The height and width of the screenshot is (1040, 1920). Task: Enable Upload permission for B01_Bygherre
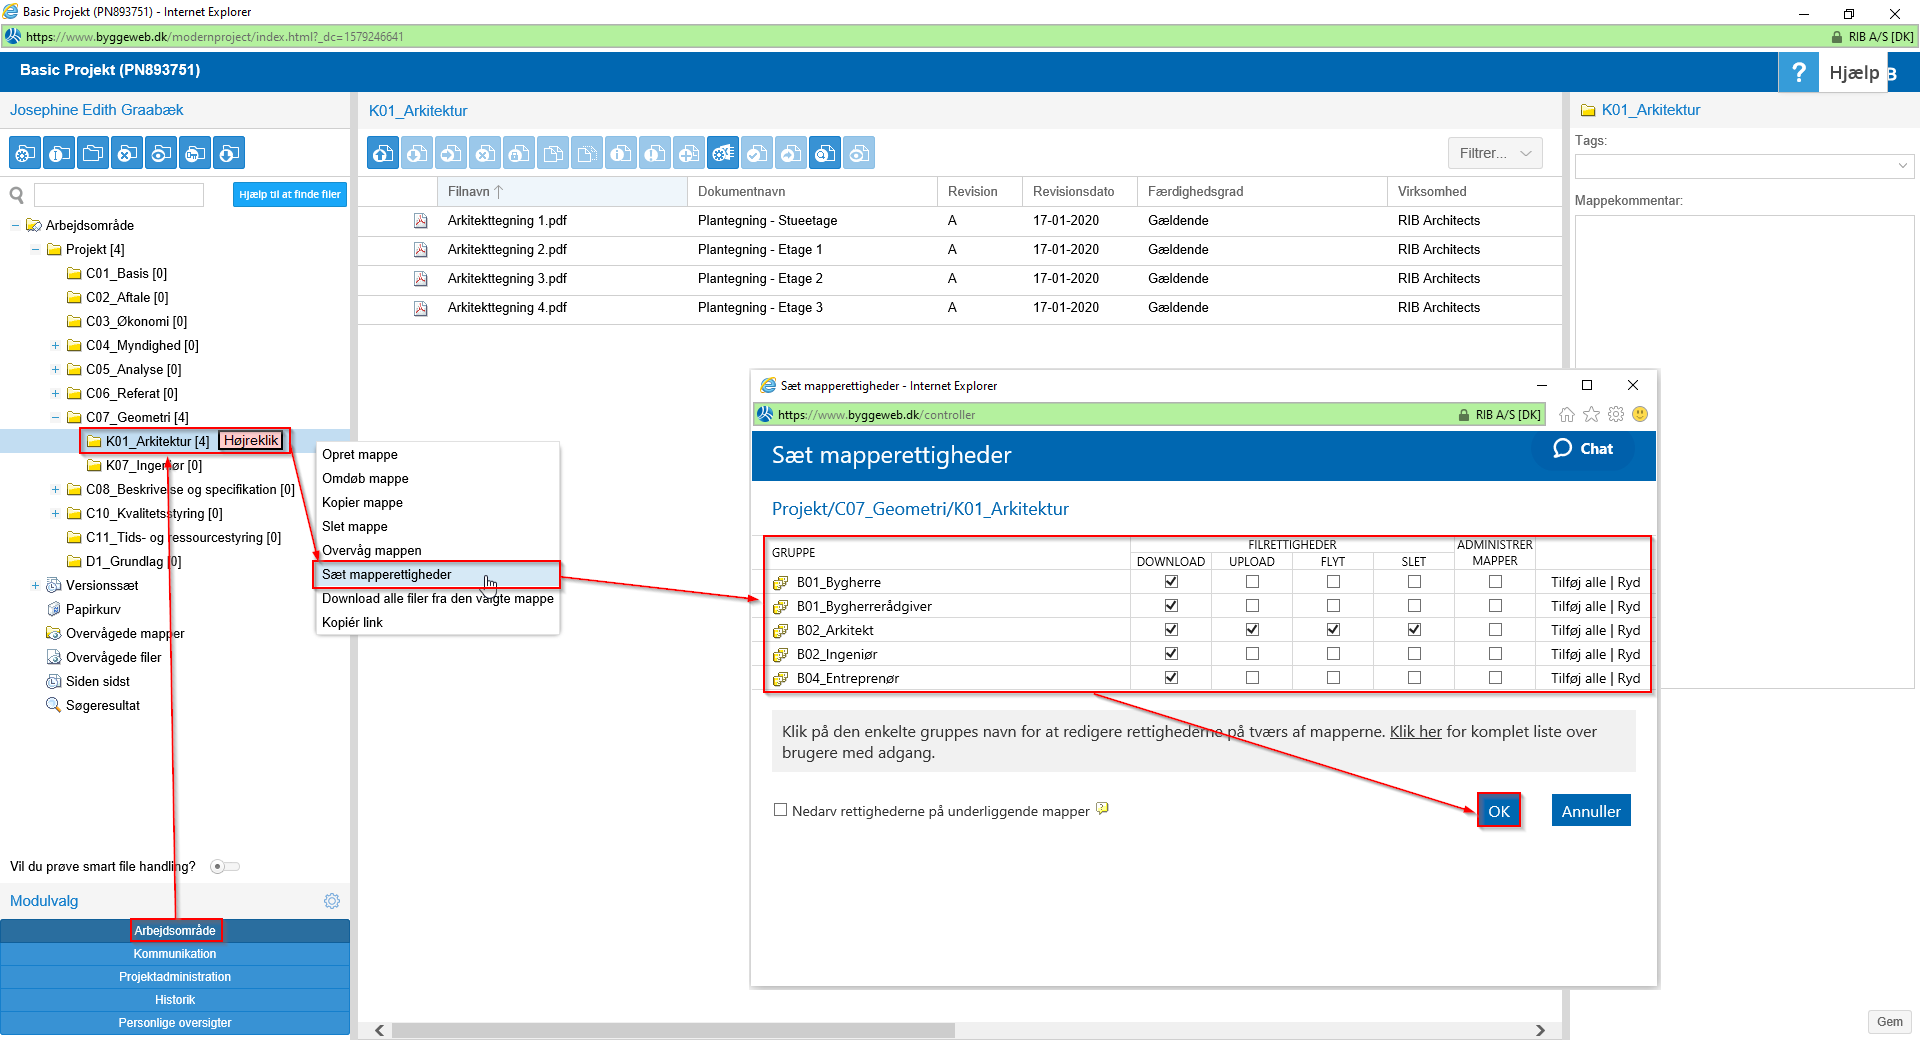(x=1252, y=582)
